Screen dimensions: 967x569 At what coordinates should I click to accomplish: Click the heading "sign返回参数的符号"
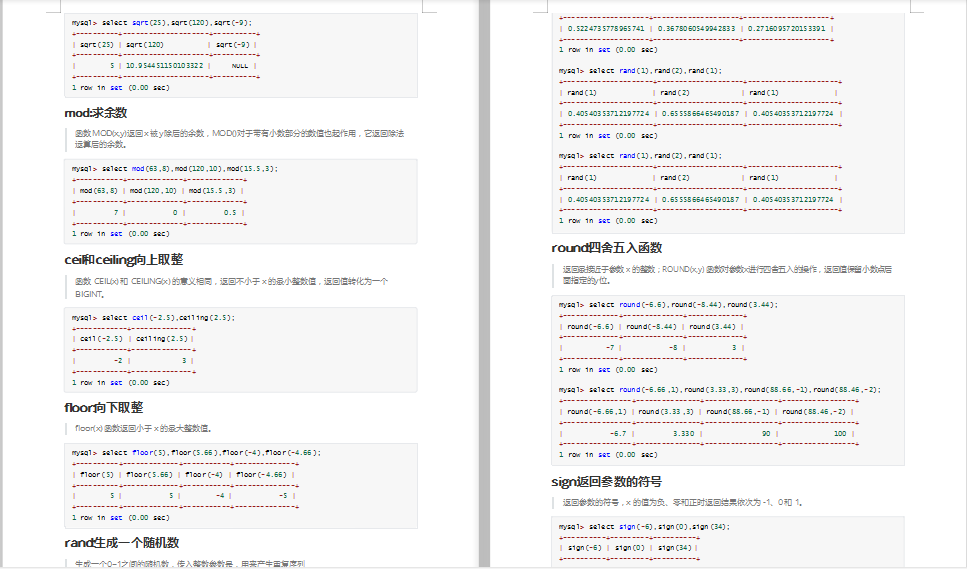point(607,481)
